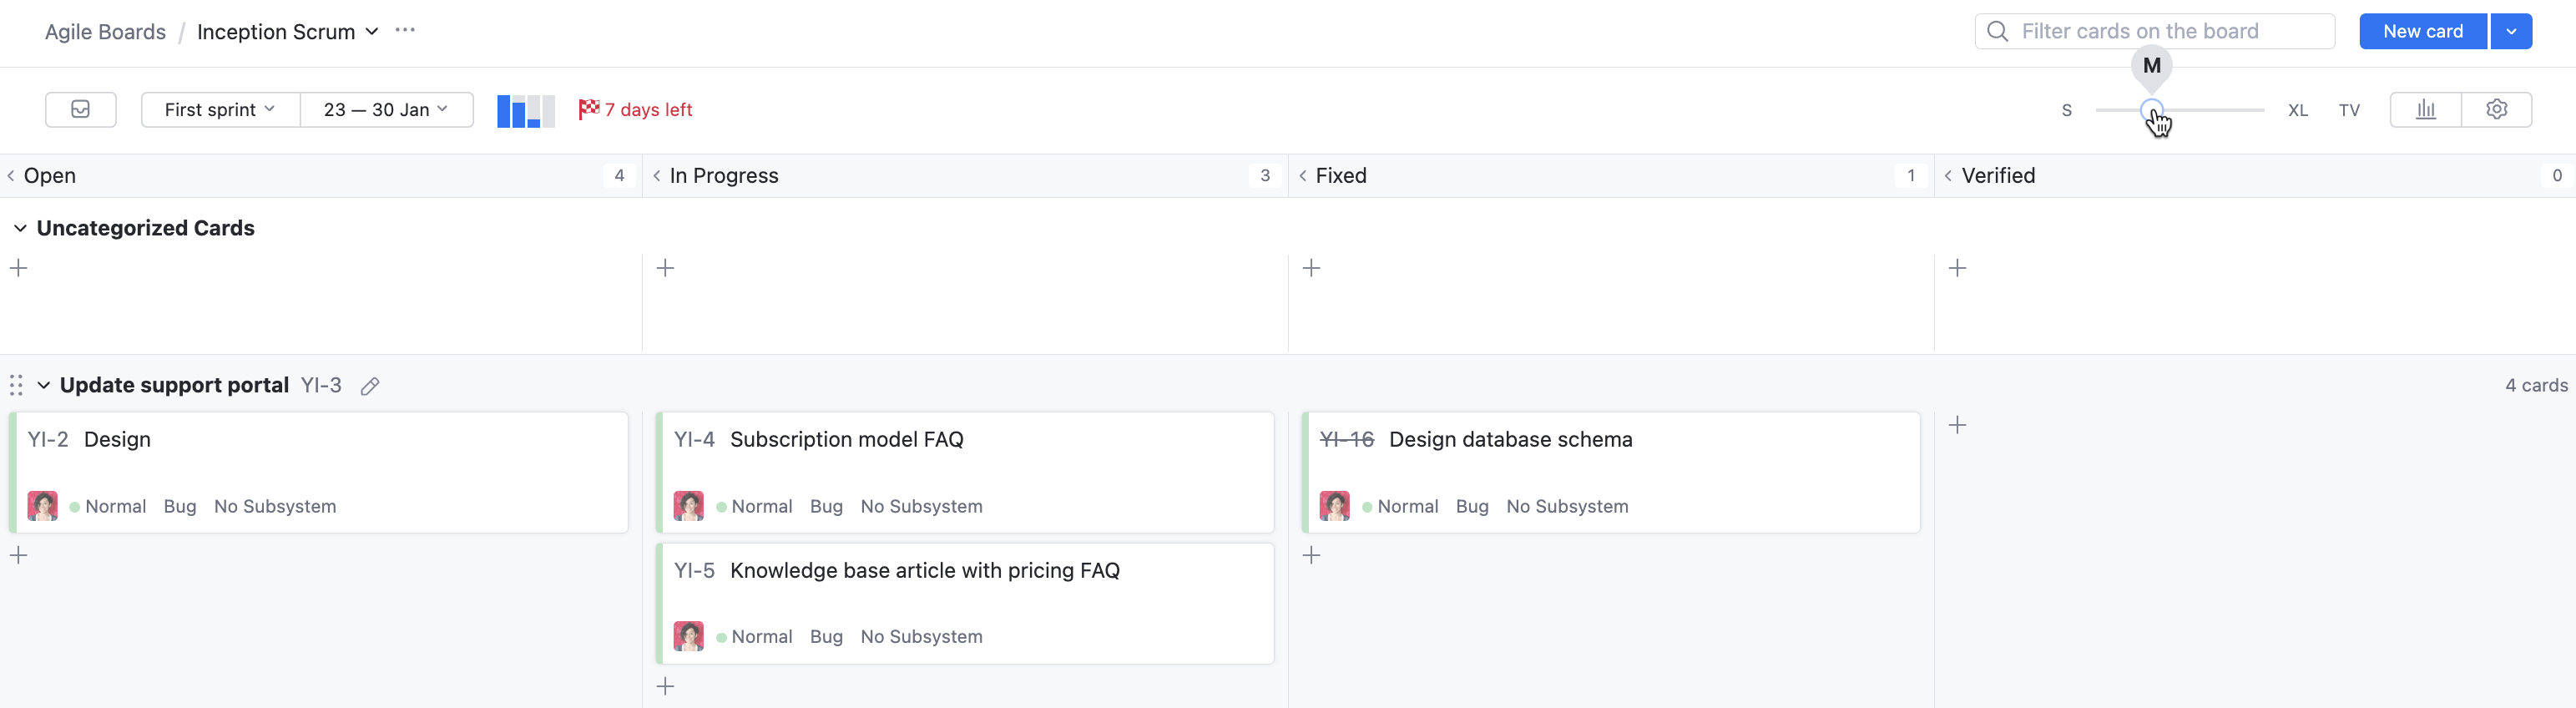Click pencil edit icon next to YI-3
The height and width of the screenshot is (708, 2576).
(370, 386)
